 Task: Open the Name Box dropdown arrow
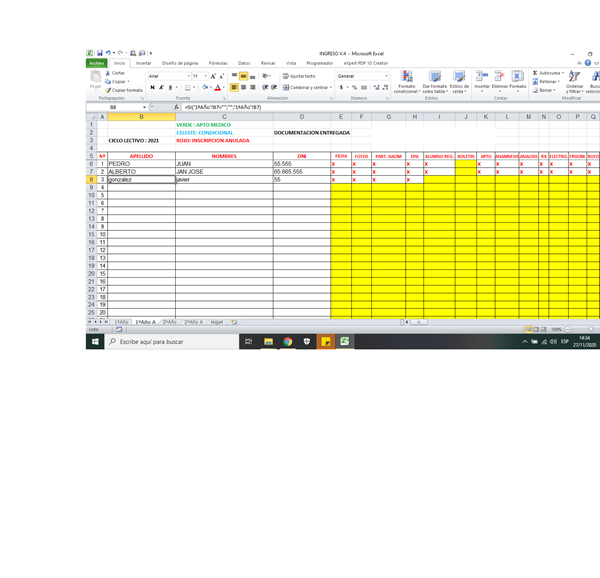coord(143,106)
